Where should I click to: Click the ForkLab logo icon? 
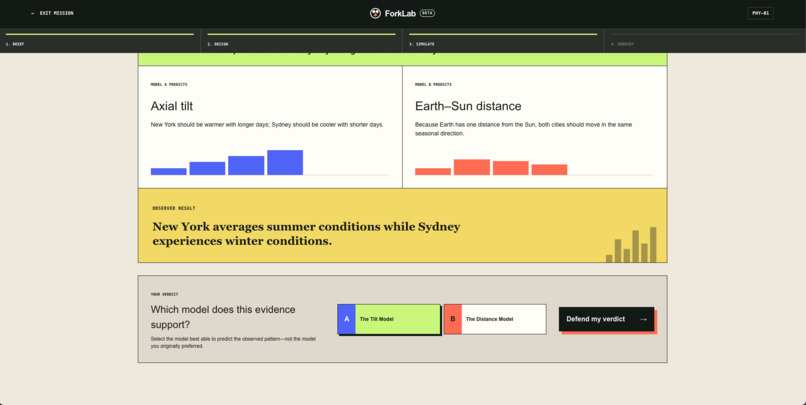(375, 13)
